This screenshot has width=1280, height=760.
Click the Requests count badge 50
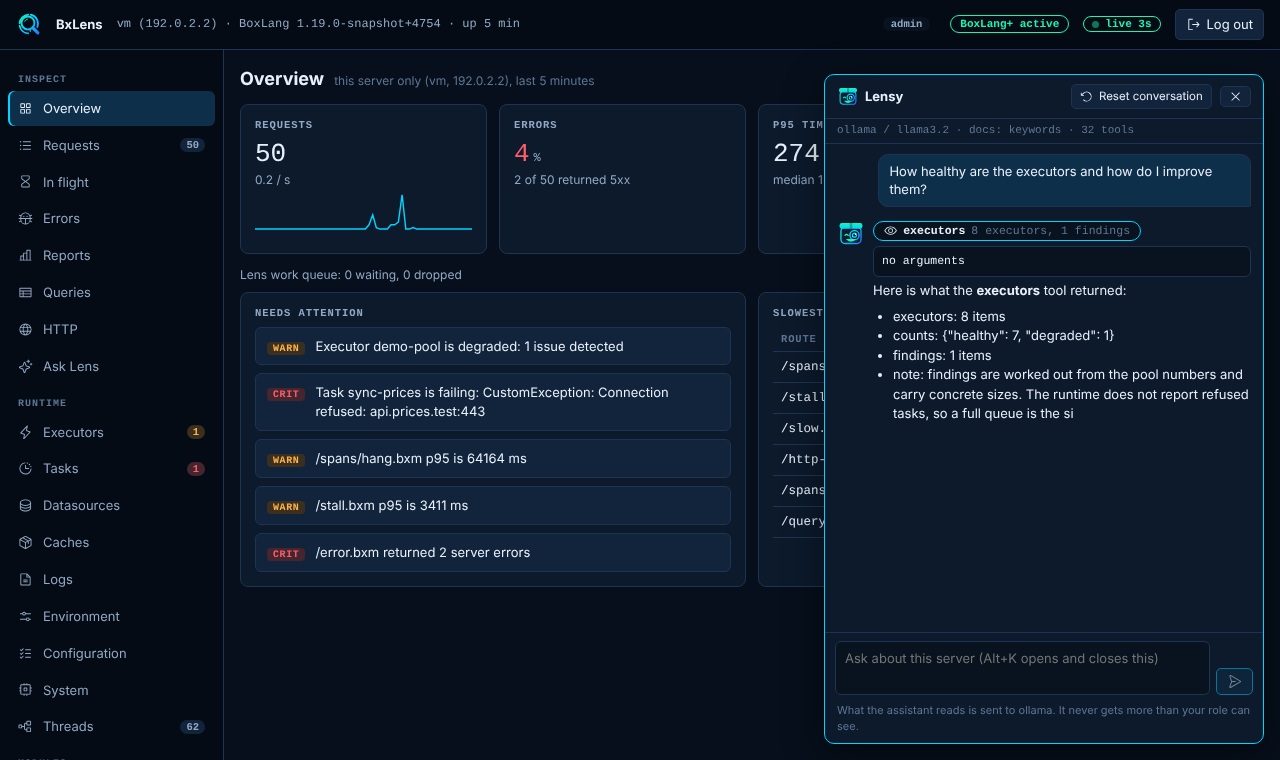[193, 145]
